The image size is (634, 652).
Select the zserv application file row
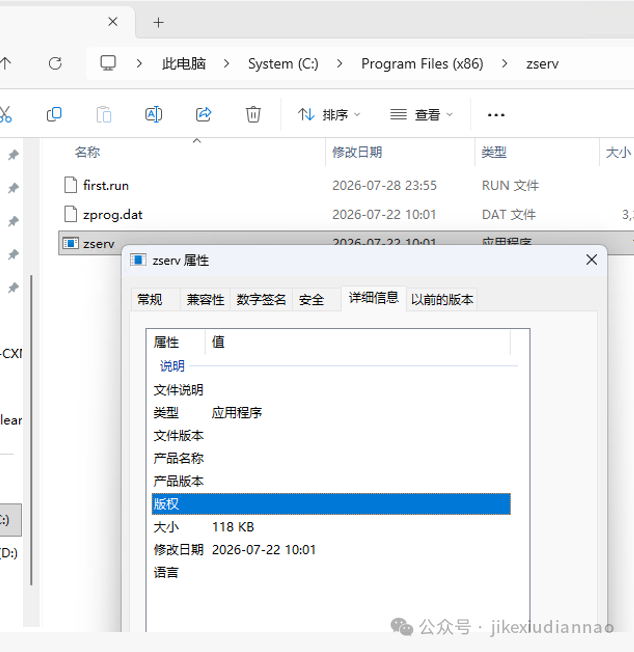click(346, 243)
